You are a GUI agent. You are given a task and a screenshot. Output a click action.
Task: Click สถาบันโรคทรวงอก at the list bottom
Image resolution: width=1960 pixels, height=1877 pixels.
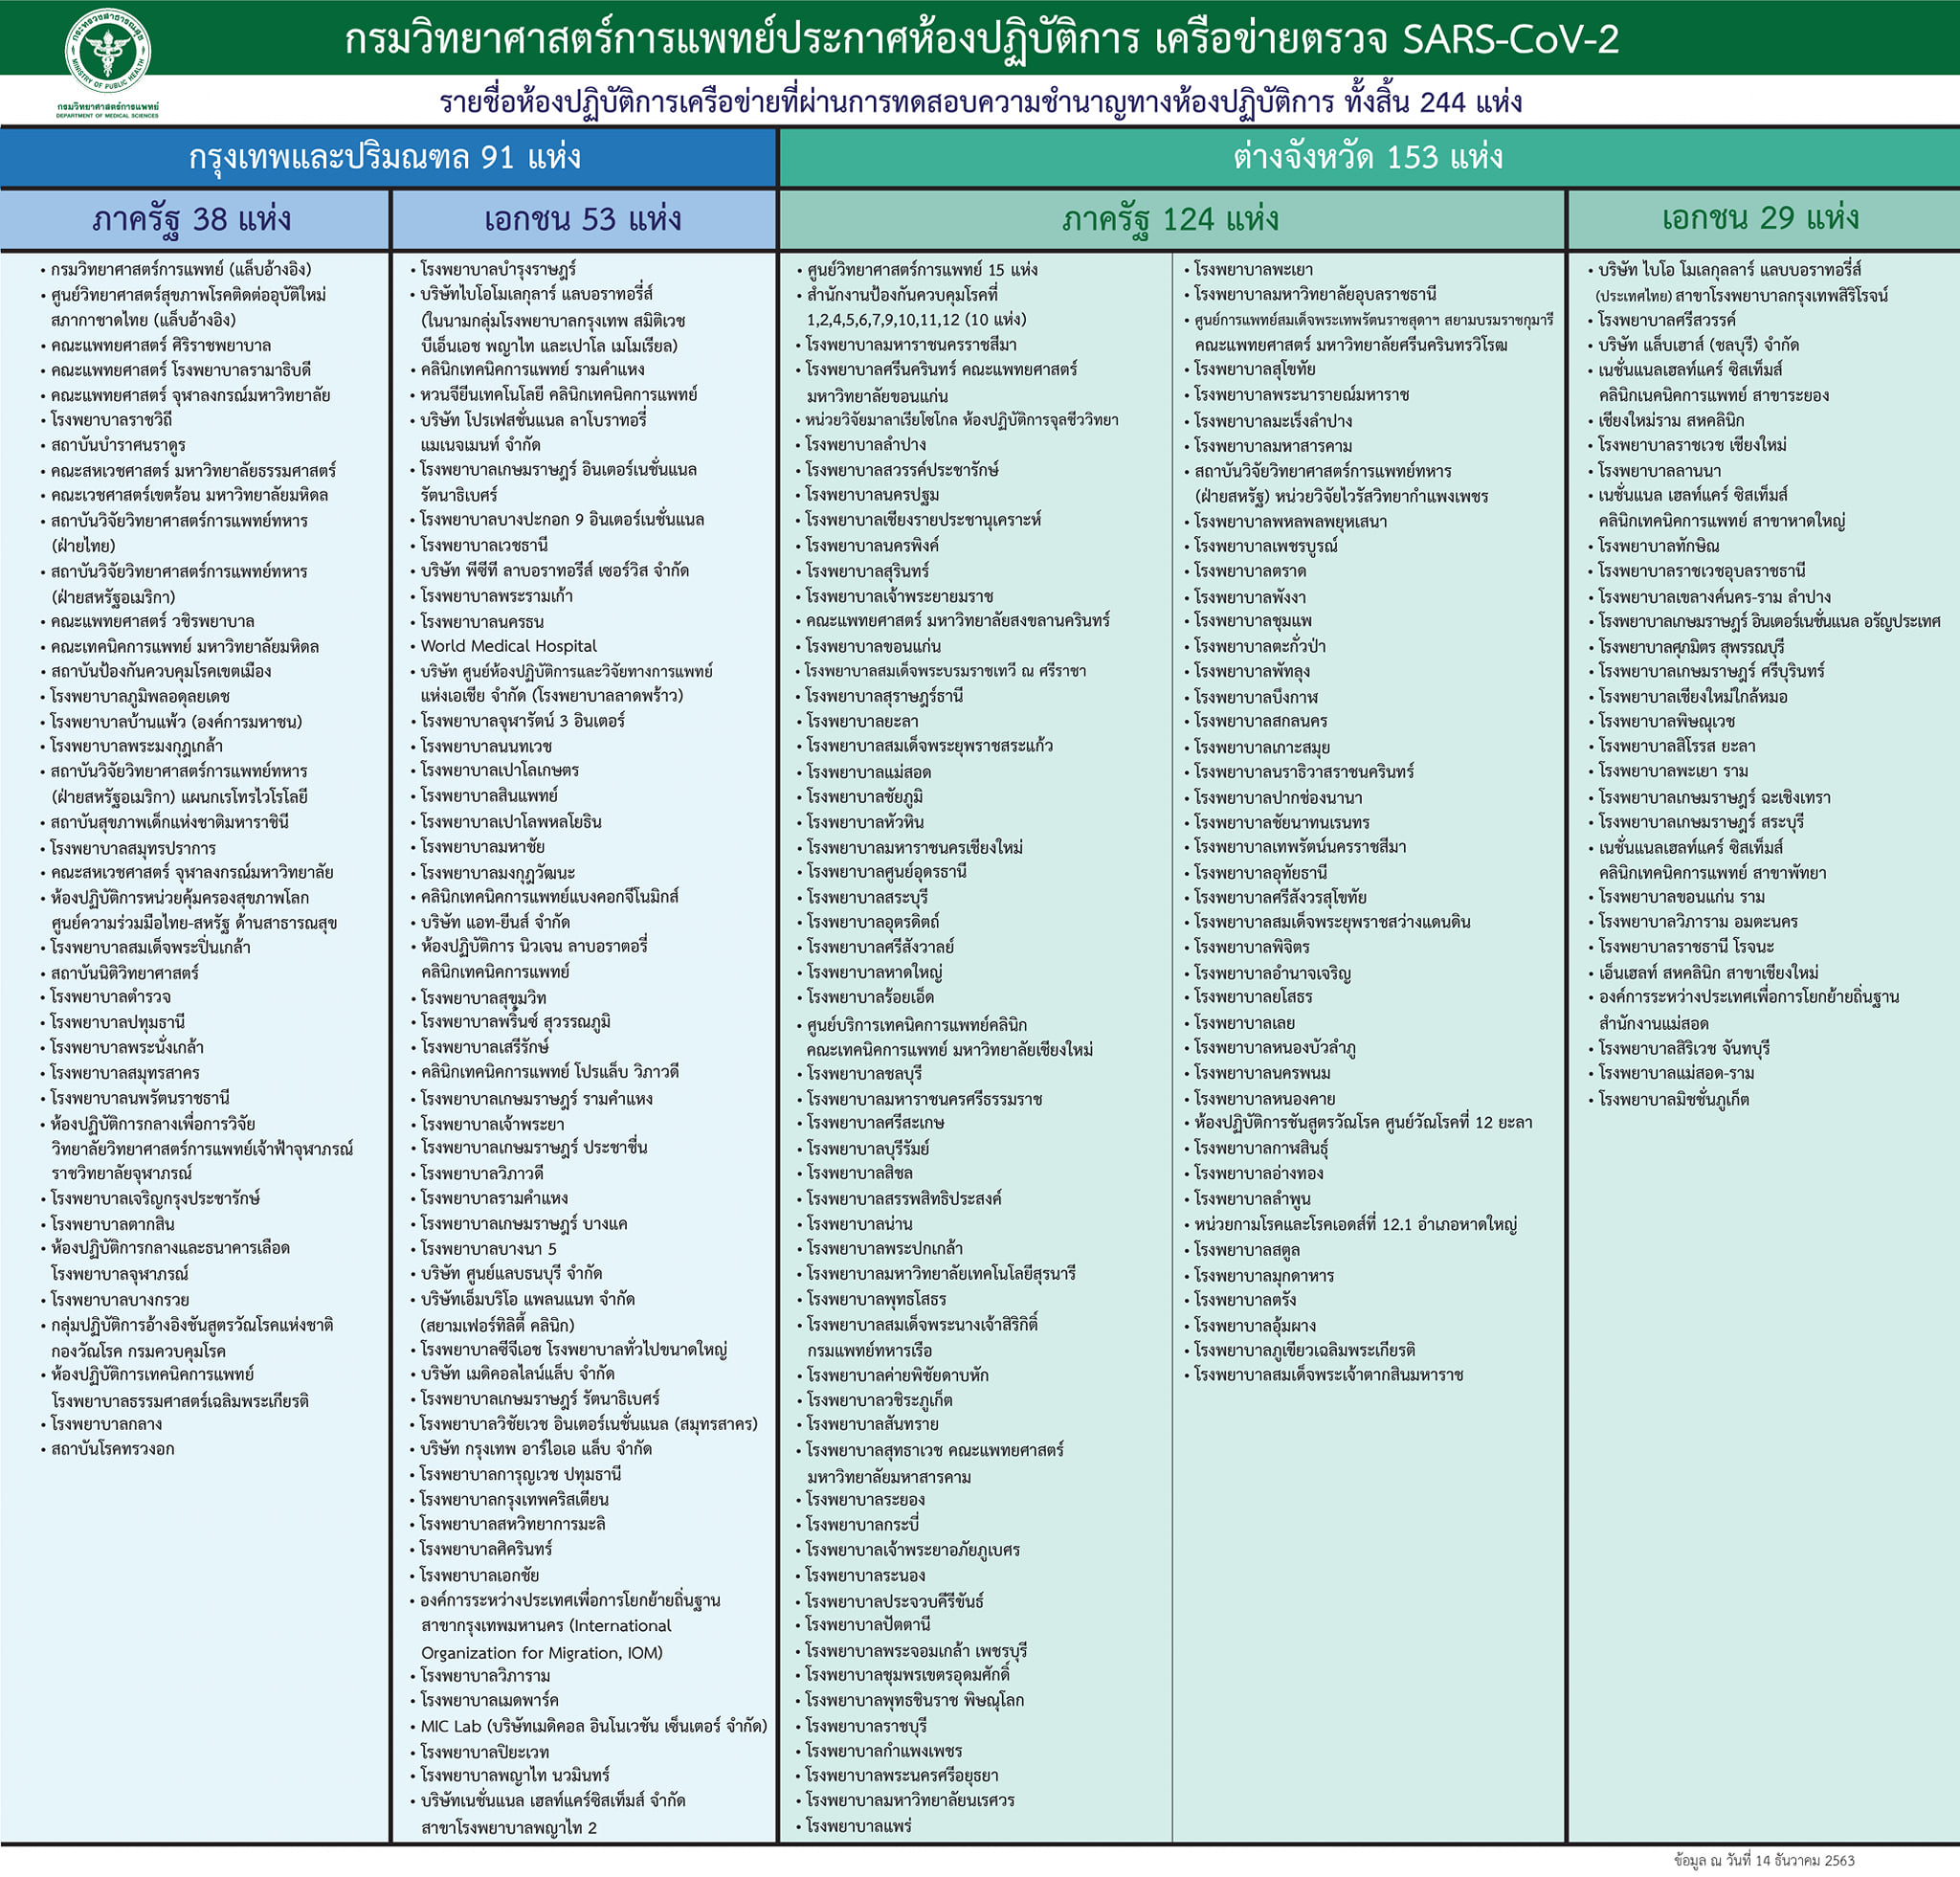click(112, 1449)
